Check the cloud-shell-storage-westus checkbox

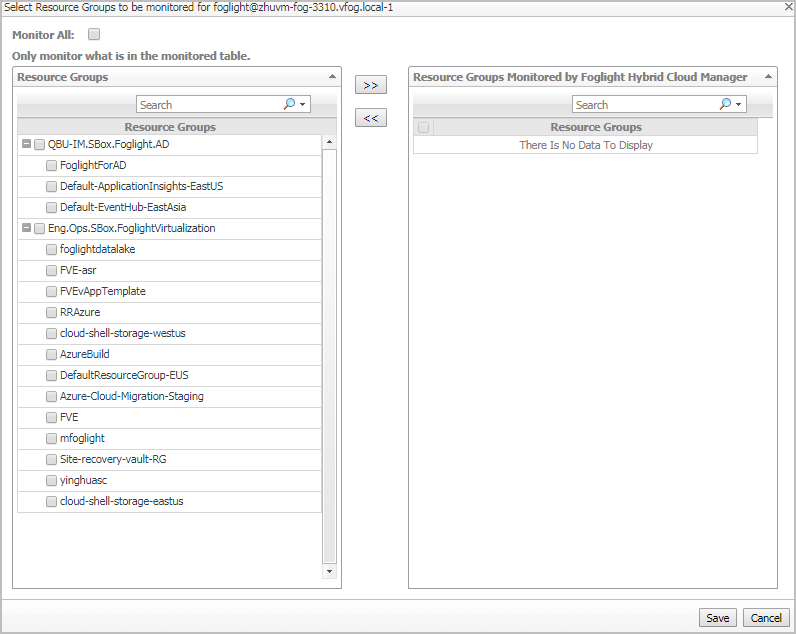(x=51, y=333)
